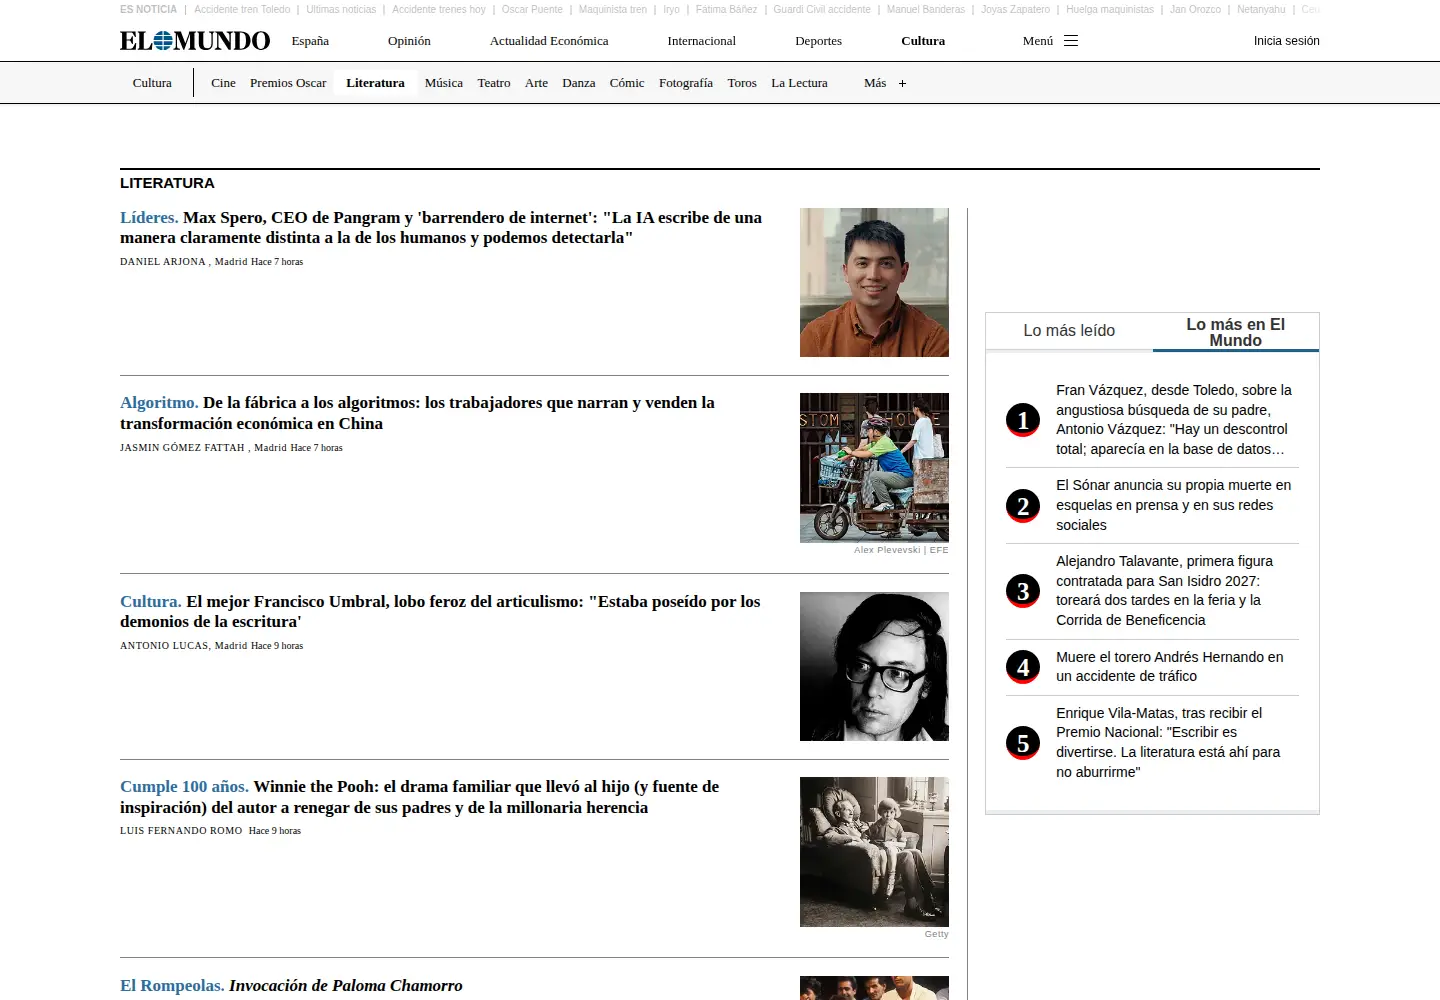Go to the Opinión section
This screenshot has height=1000, width=1440.
(x=409, y=41)
